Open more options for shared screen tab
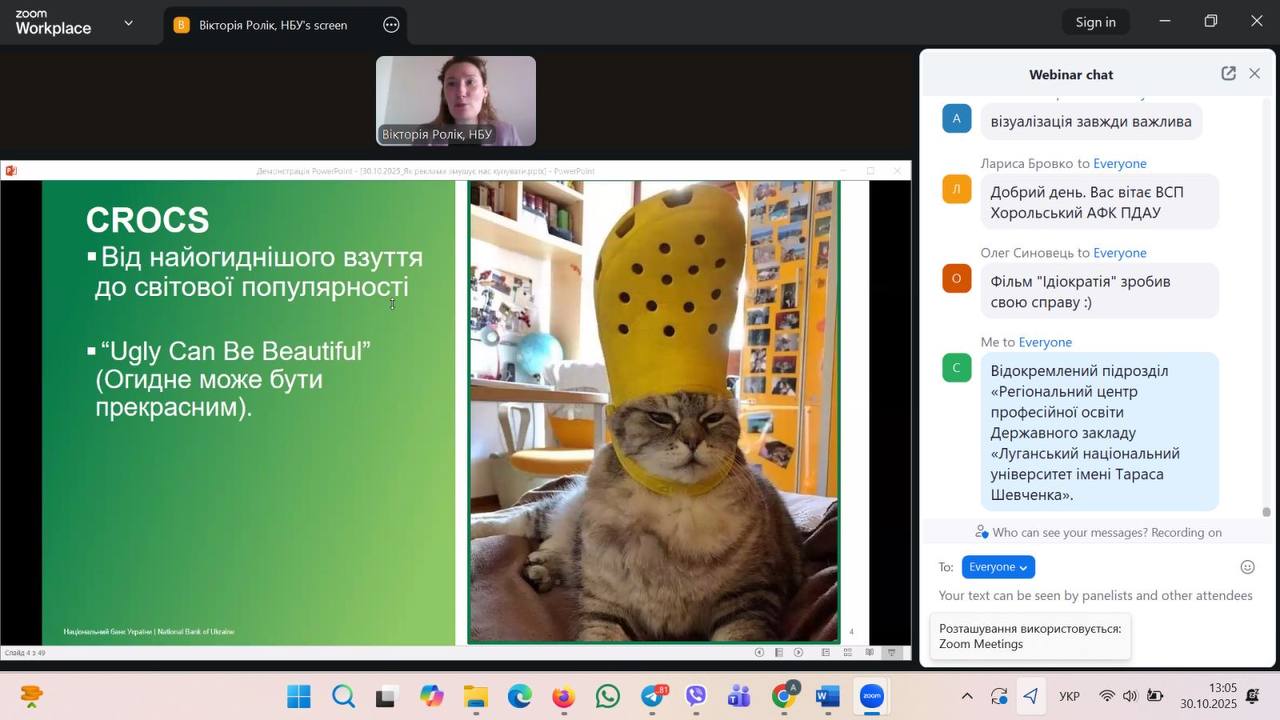 point(391,25)
